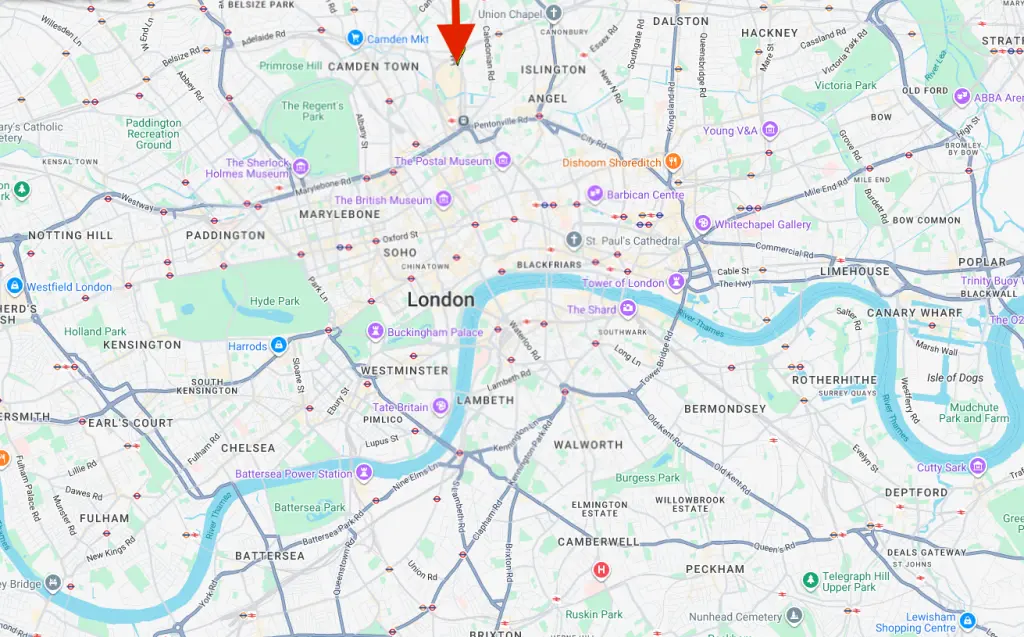Viewport: 1024px width, 637px height.
Task: Click the Dishoom Shoreditch restaurant icon
Action: (x=673, y=161)
